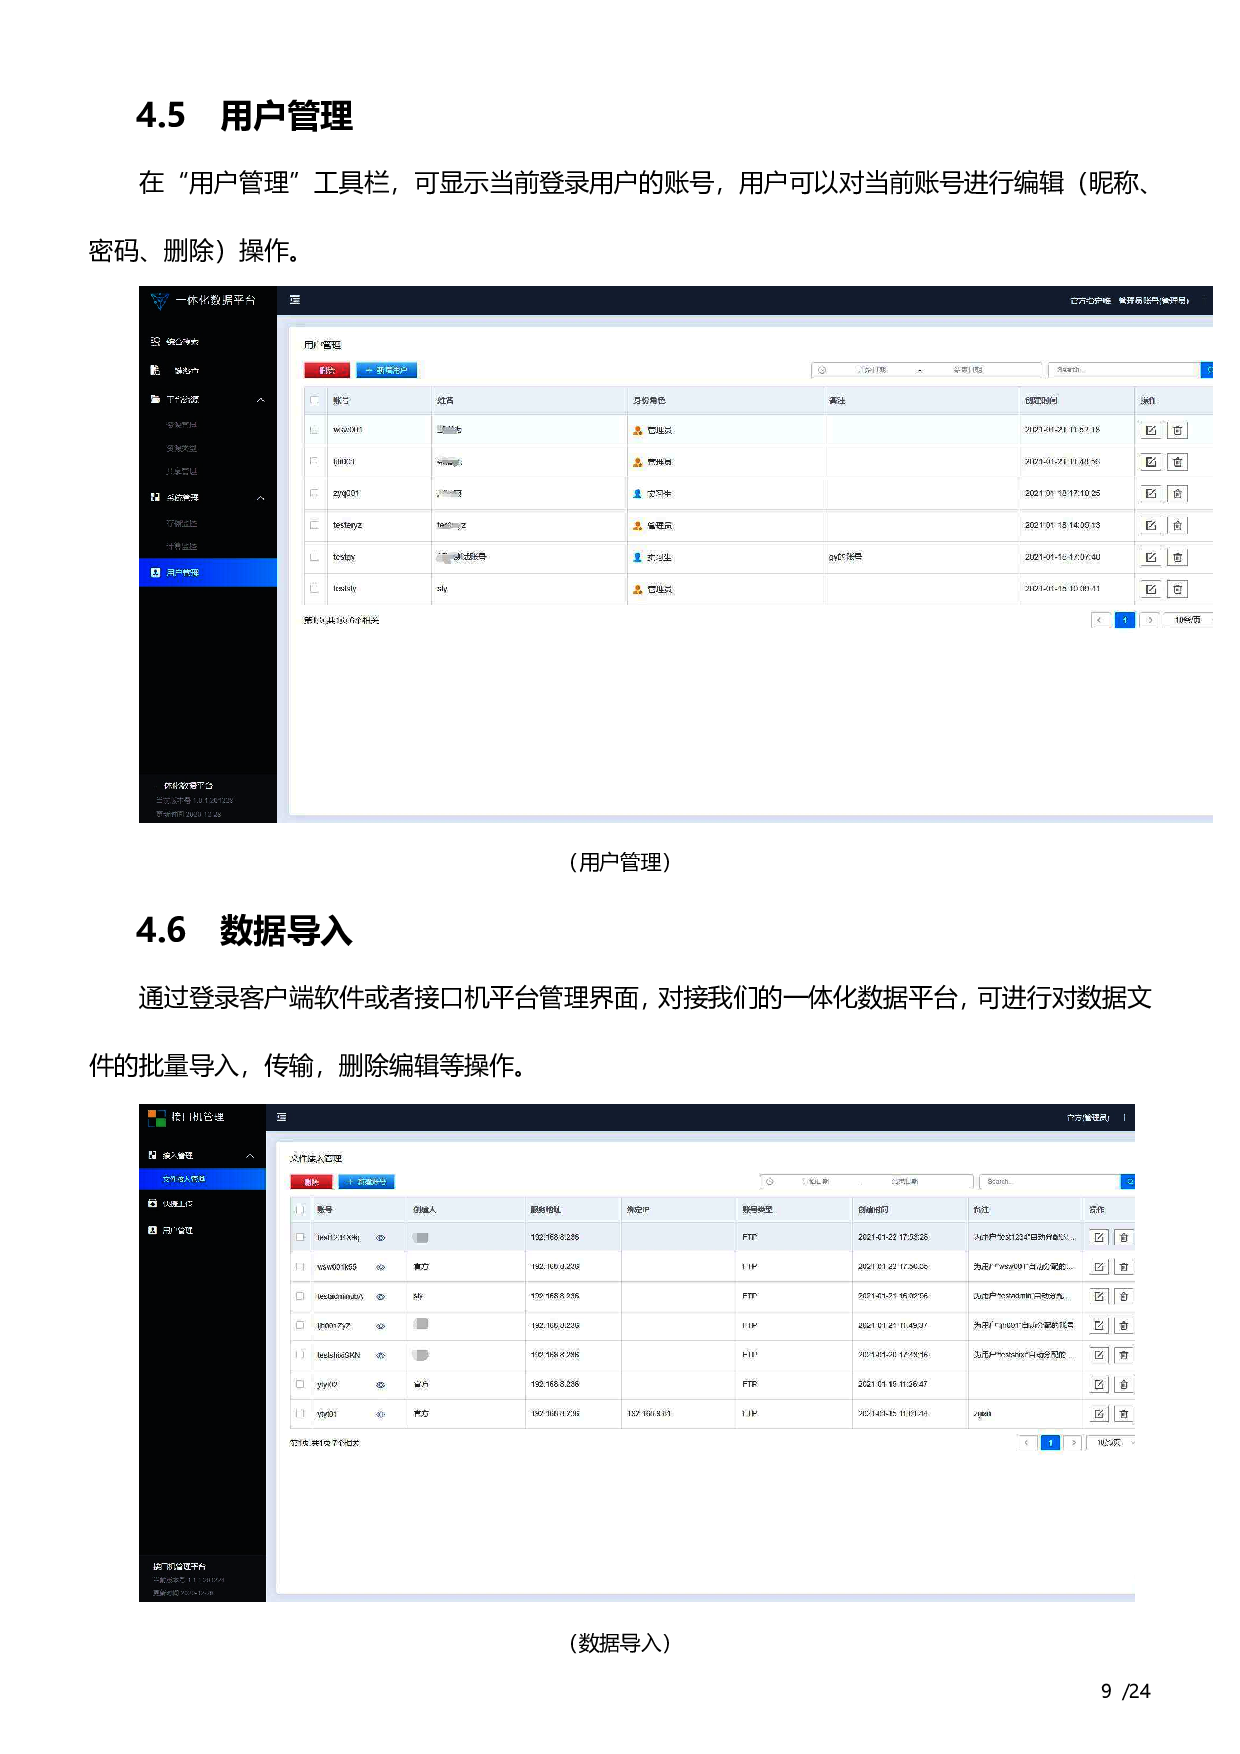Check the checkbox for yjy02 account row

pos(300,1385)
